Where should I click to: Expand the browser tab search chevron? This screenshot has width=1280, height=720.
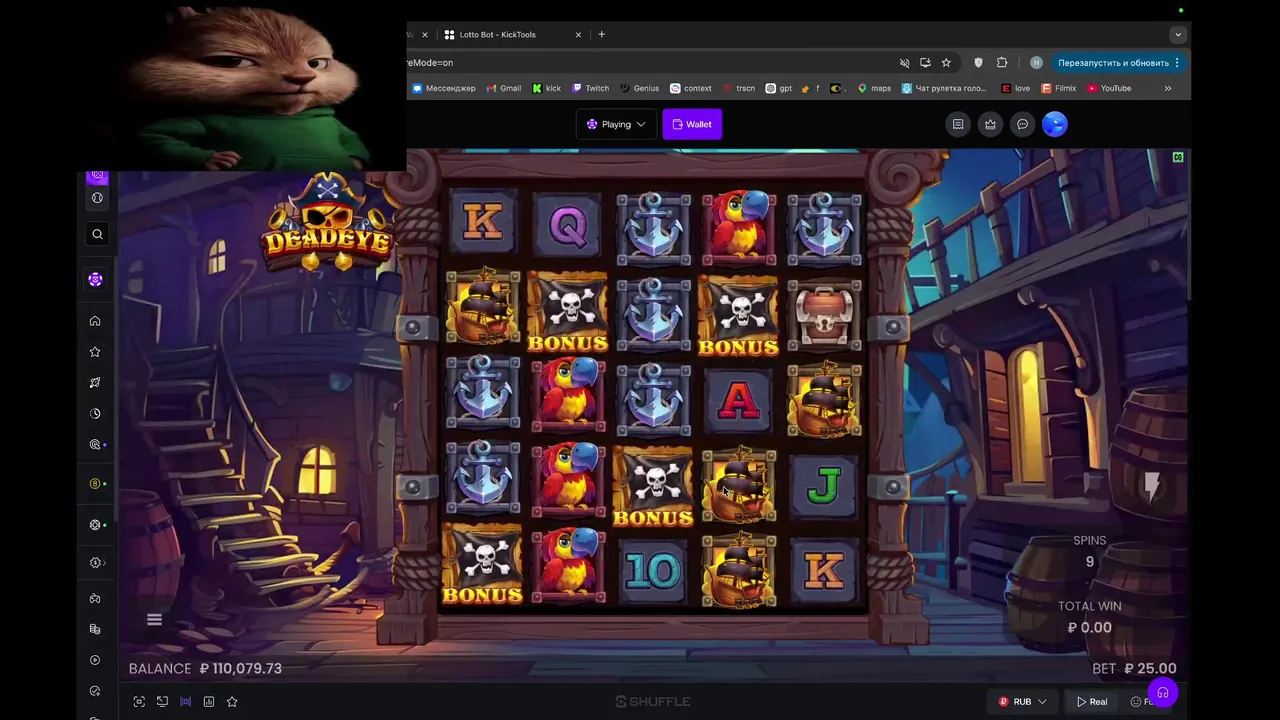click(1178, 34)
